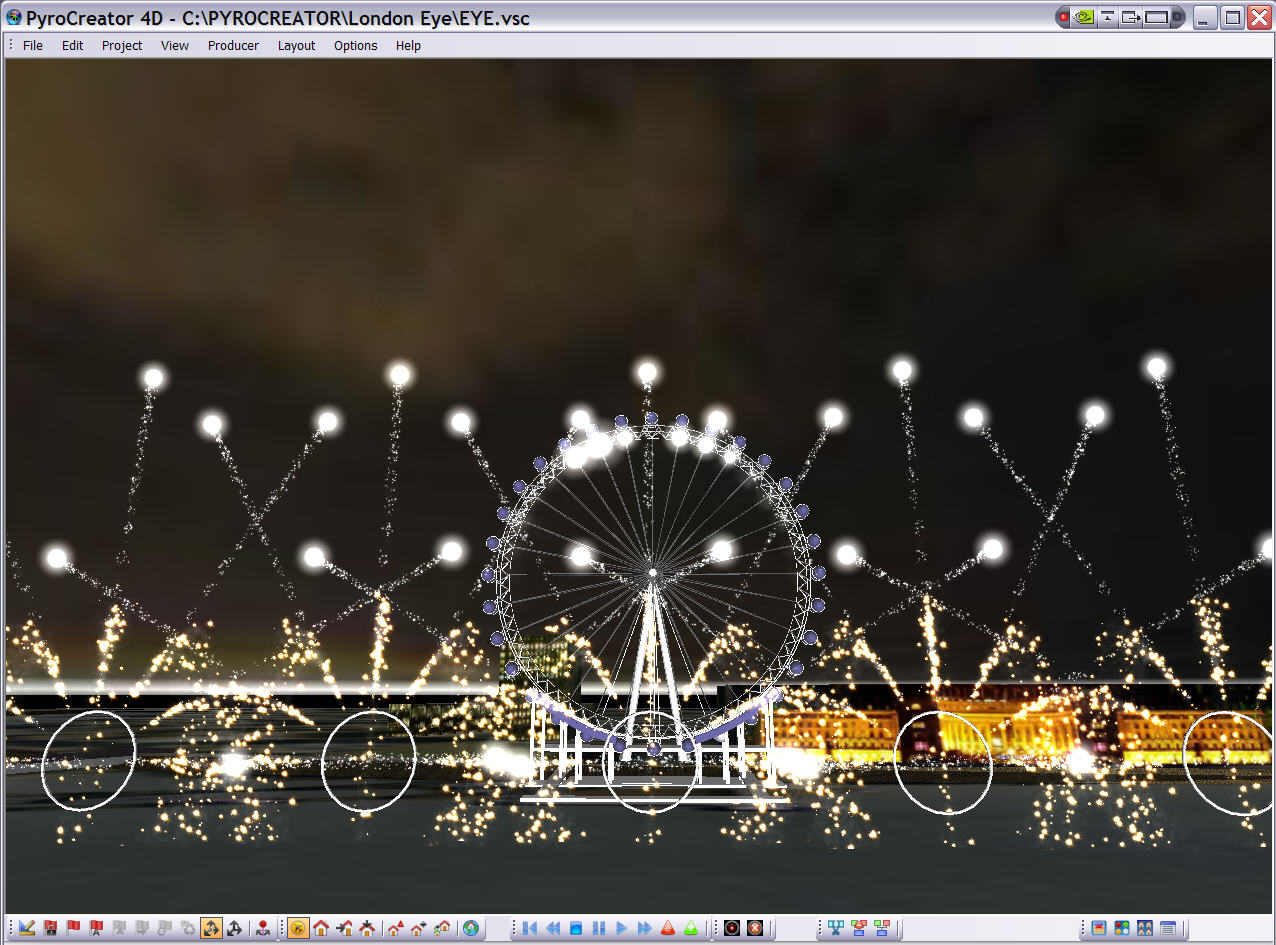Open the Options menu

coord(356,45)
